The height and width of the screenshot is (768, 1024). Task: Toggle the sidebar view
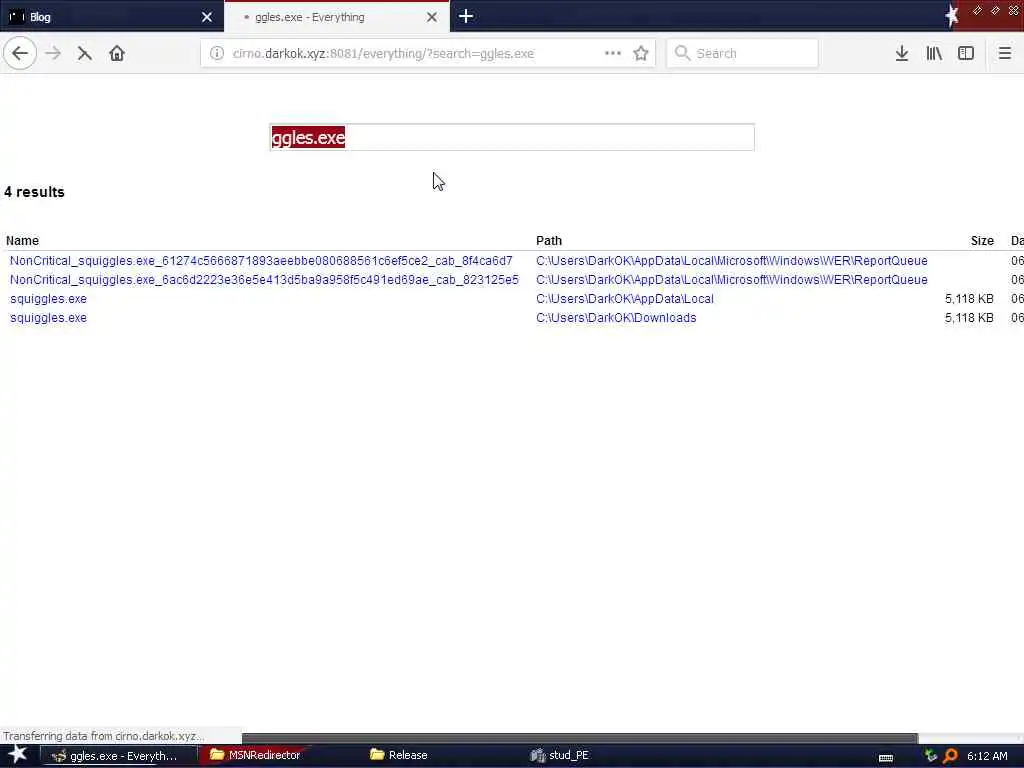(966, 54)
